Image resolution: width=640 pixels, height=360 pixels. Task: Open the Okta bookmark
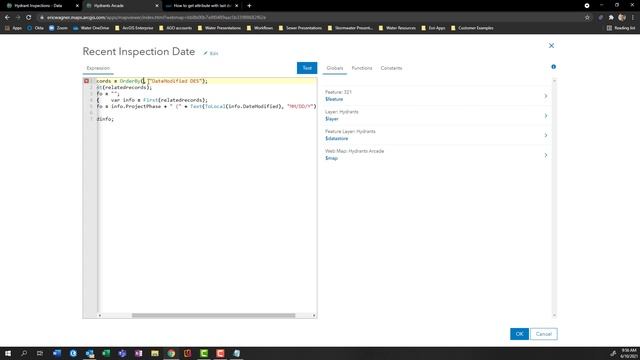pos(36,28)
